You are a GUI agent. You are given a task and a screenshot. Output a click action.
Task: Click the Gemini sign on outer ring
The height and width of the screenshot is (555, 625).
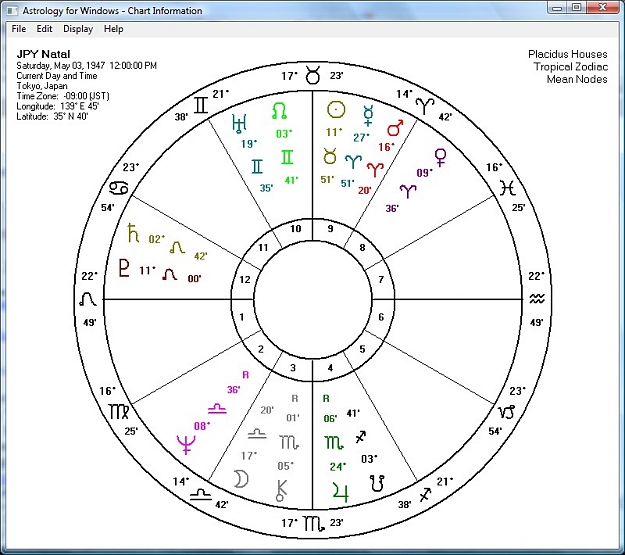tap(201, 105)
